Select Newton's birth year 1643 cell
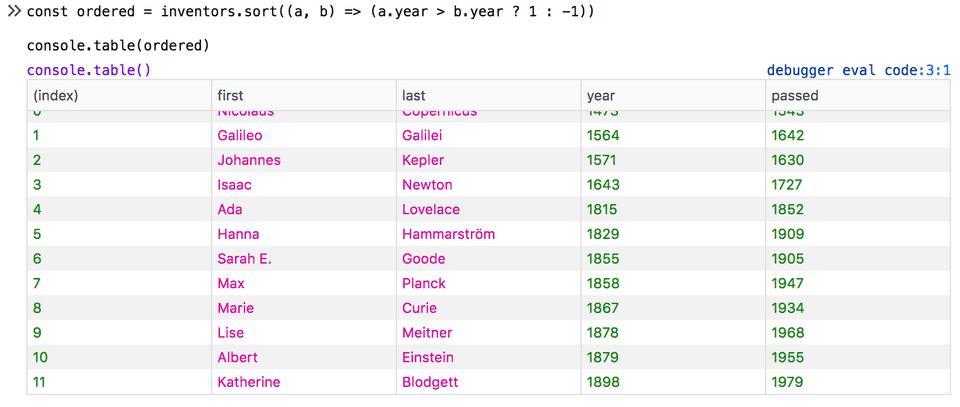 [603, 185]
